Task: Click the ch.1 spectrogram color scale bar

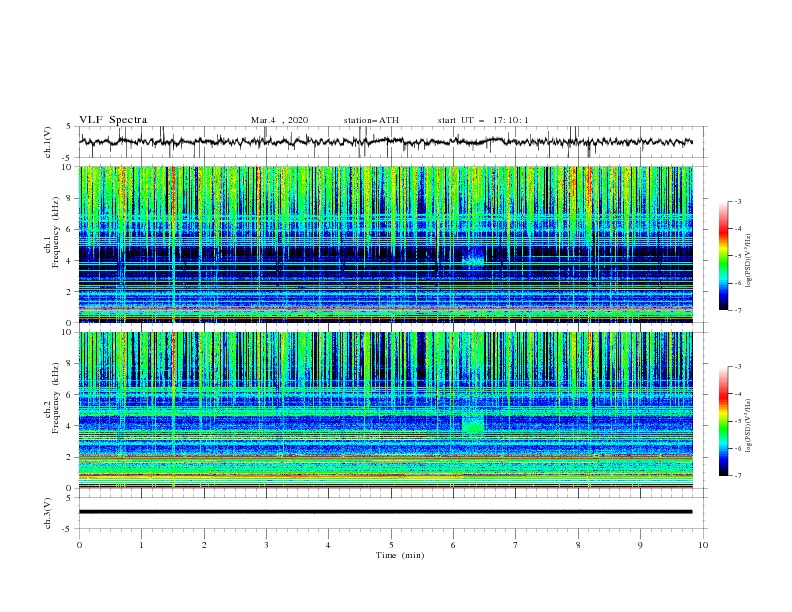Action: click(723, 256)
